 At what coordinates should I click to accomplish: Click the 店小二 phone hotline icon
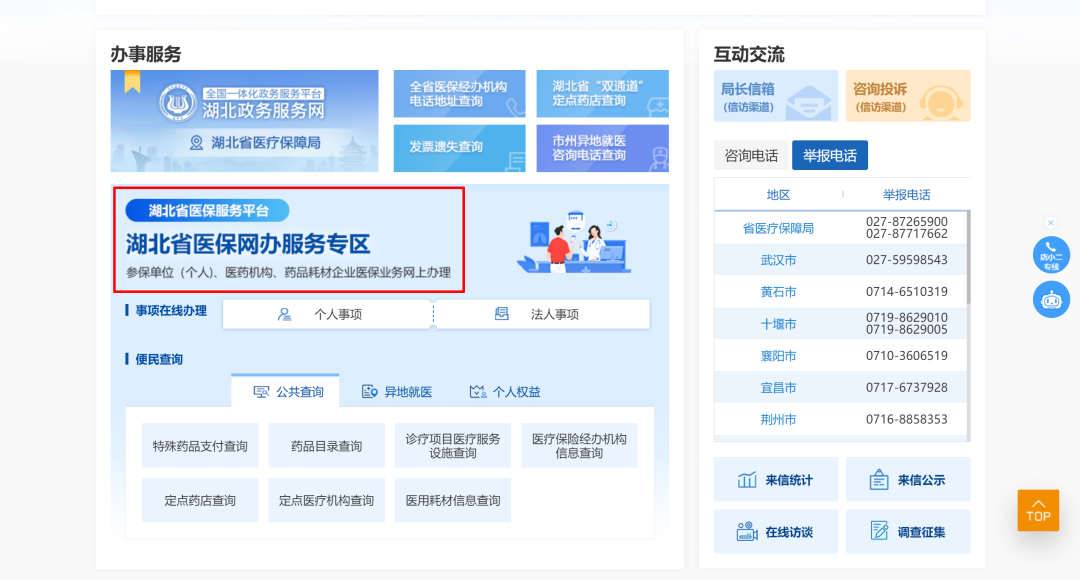click(x=1051, y=254)
